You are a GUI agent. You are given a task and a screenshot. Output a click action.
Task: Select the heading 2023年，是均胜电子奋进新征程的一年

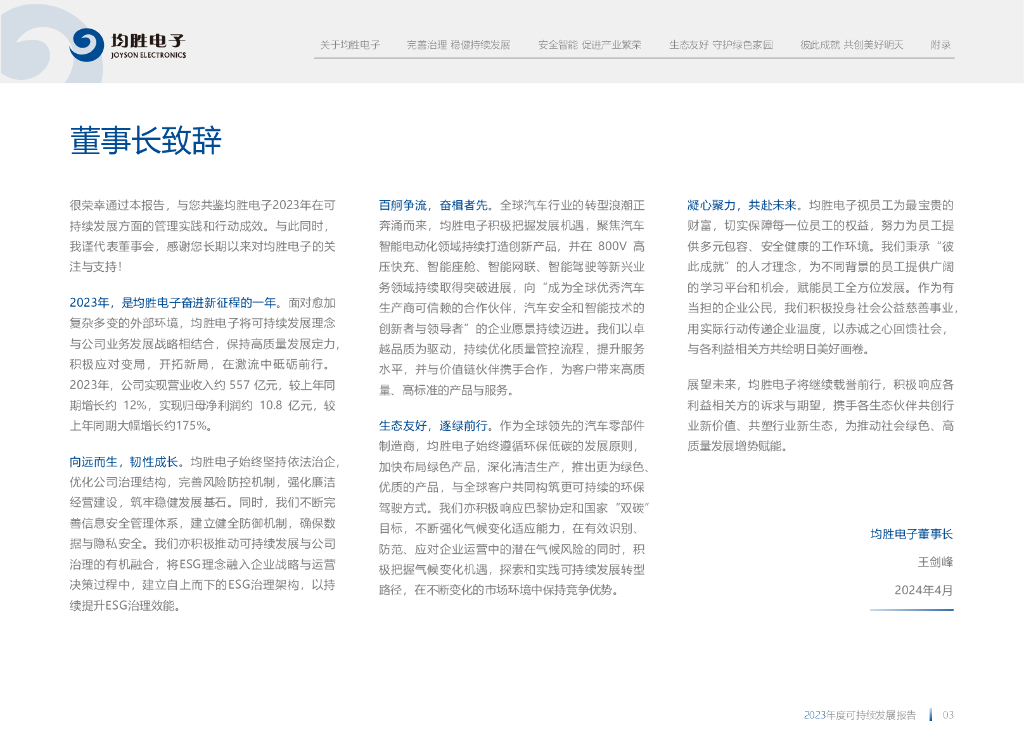(172, 303)
